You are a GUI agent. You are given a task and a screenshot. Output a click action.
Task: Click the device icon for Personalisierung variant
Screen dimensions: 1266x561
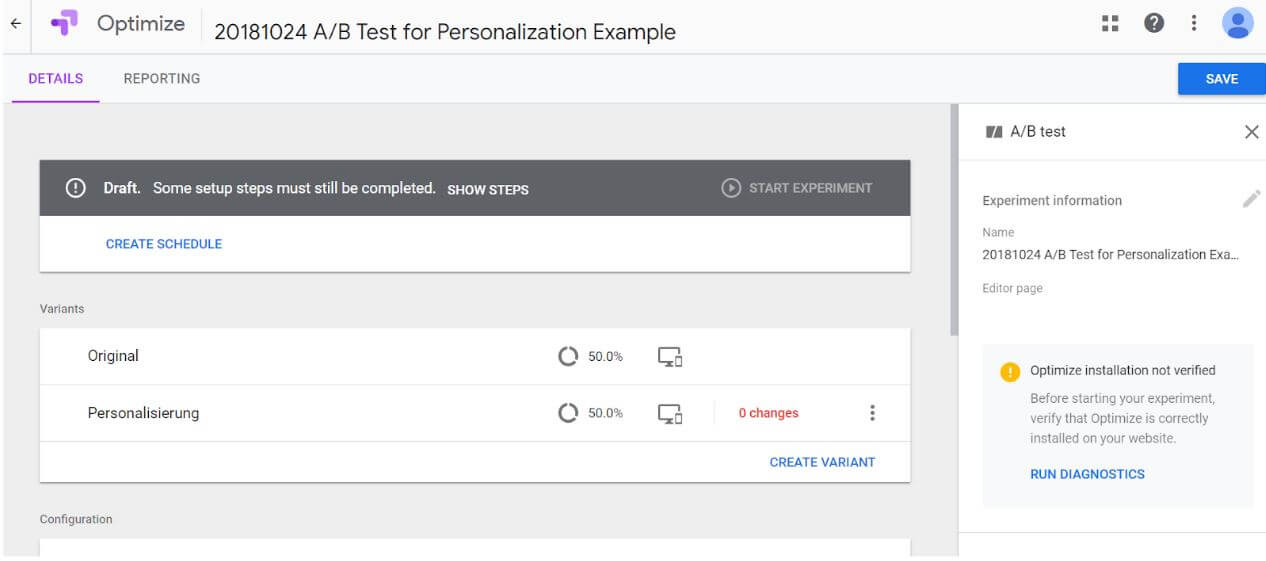pos(670,413)
